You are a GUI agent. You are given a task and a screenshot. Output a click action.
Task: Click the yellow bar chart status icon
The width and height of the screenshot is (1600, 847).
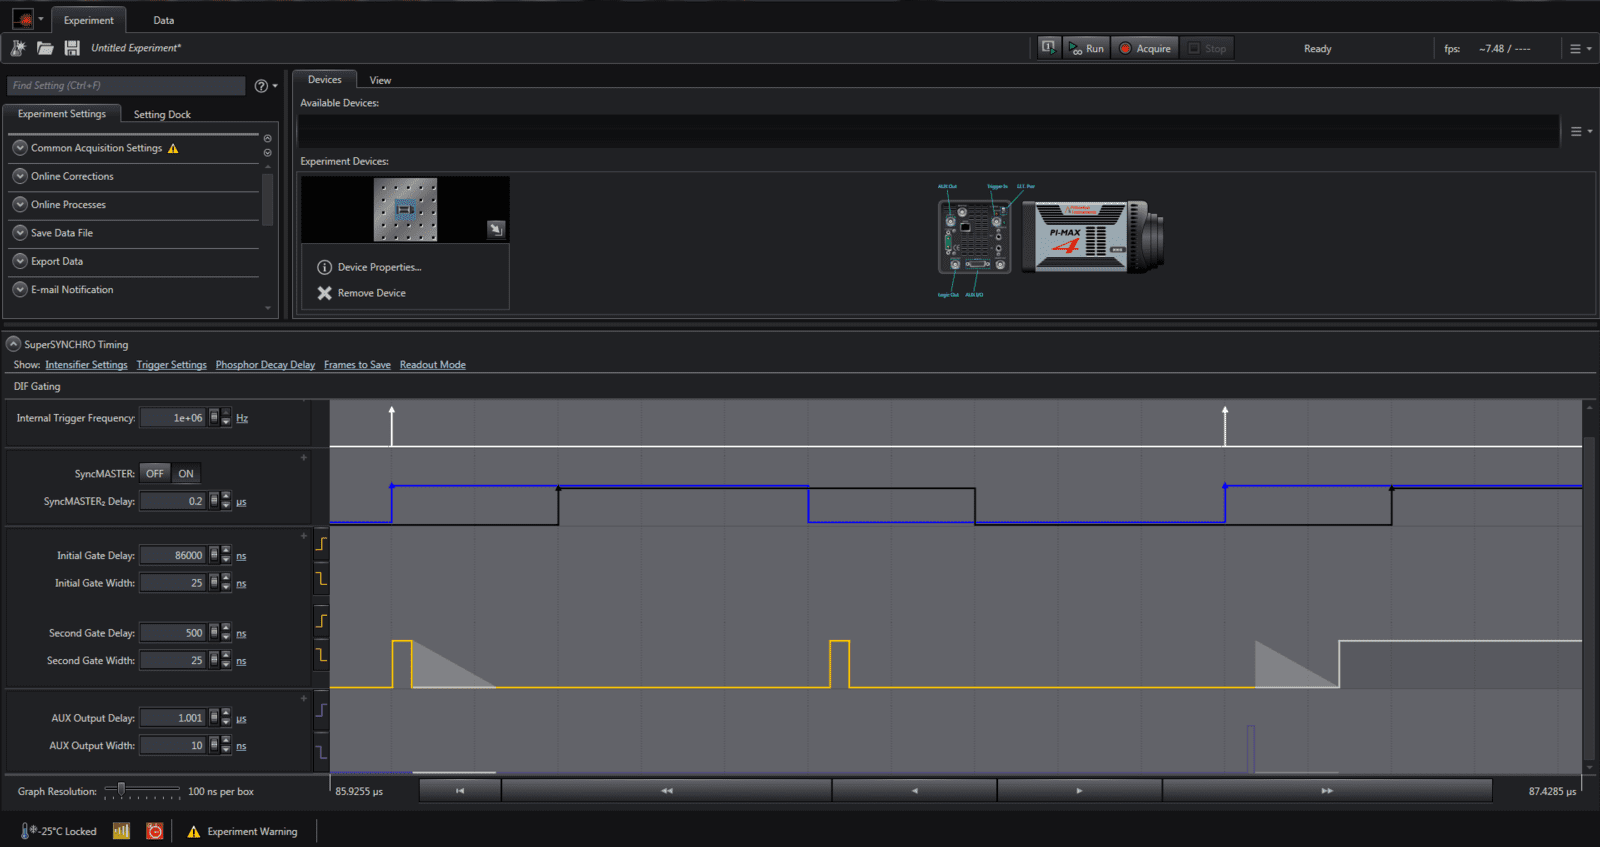click(x=121, y=831)
